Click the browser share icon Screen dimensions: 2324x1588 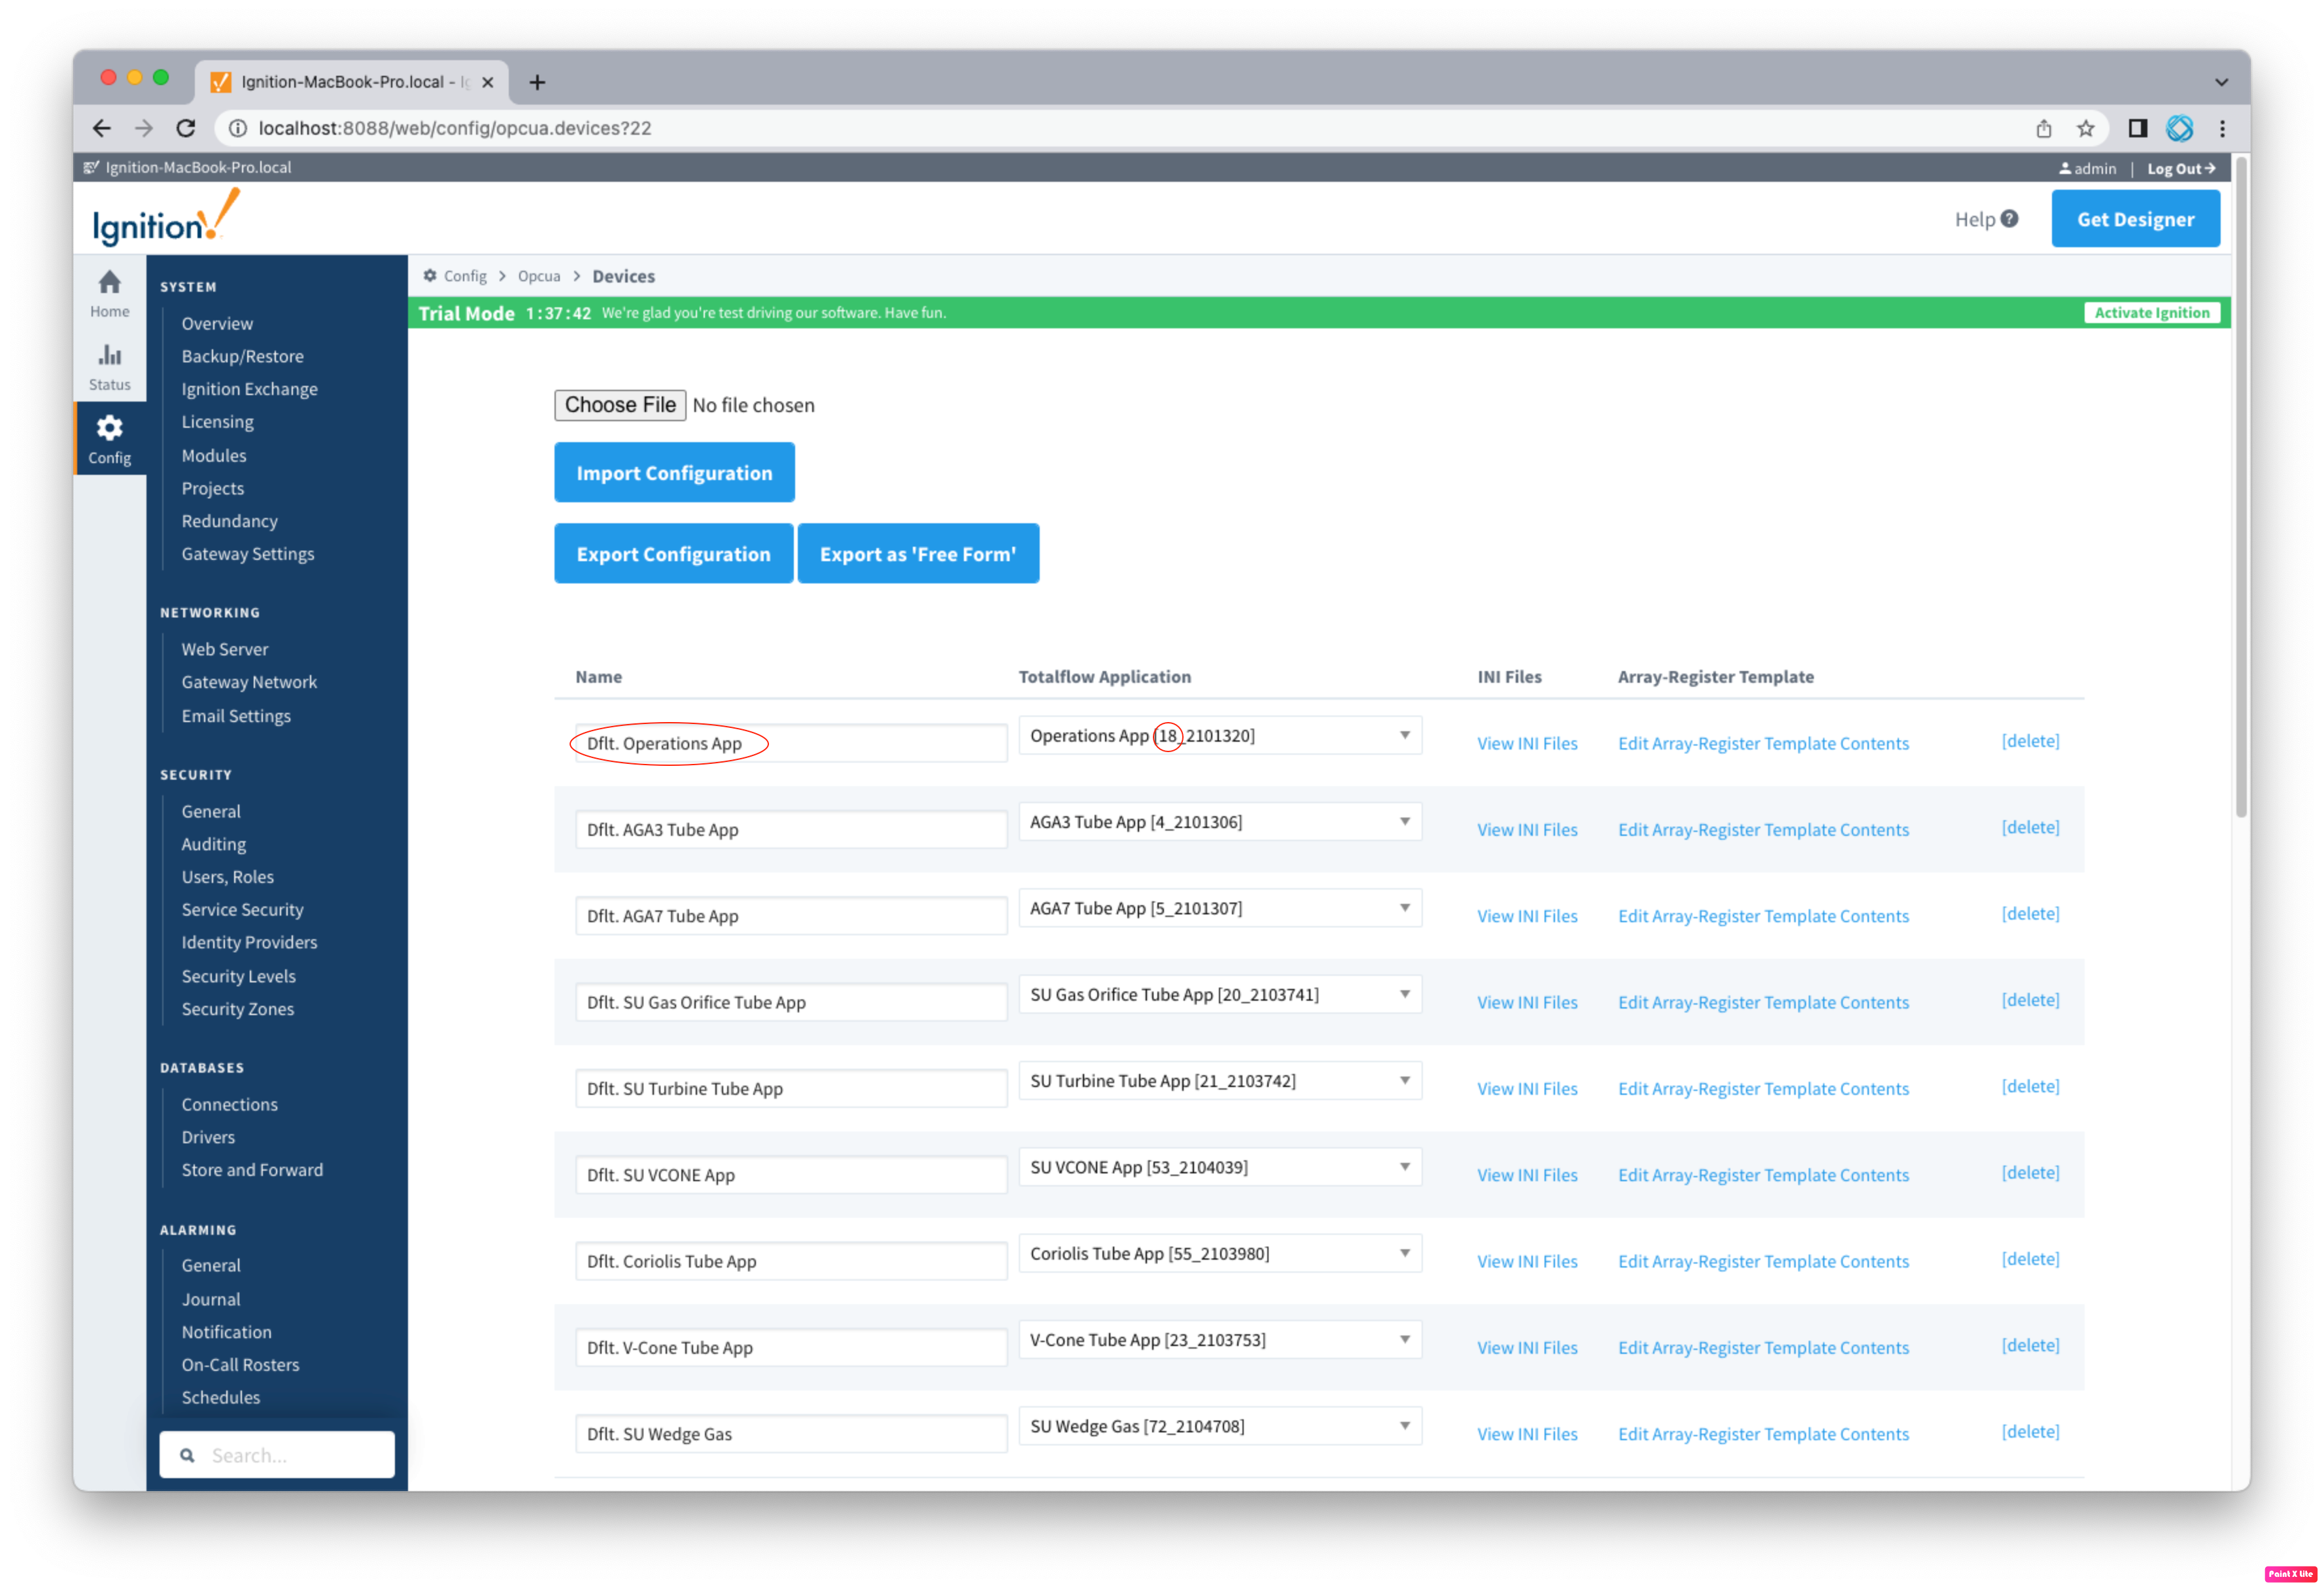click(2044, 128)
